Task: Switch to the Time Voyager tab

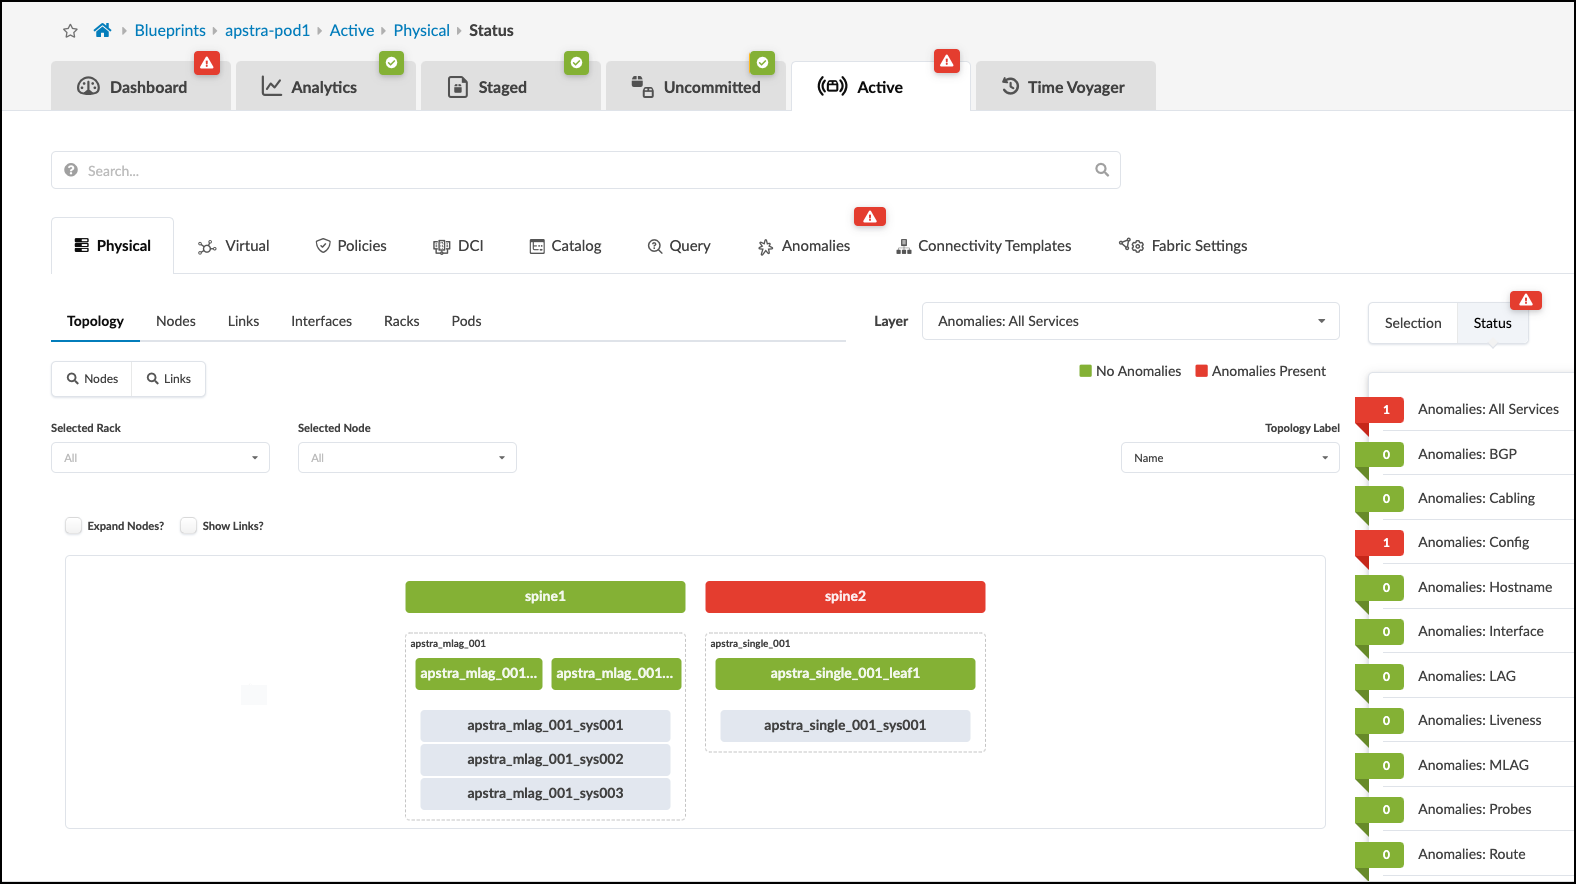Action: 1065,87
